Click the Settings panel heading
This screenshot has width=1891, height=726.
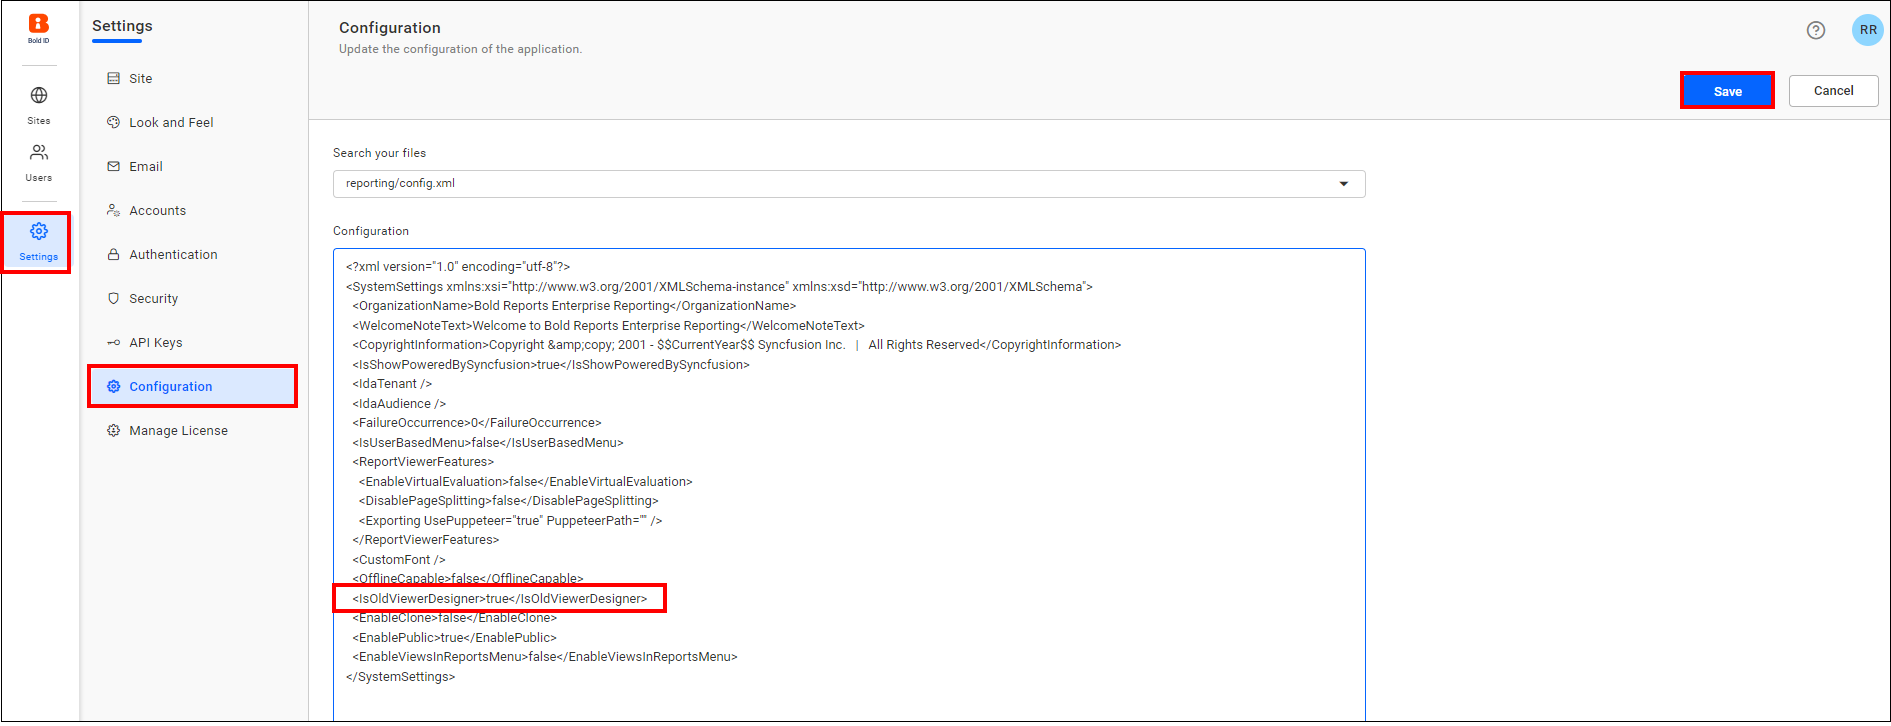click(122, 26)
